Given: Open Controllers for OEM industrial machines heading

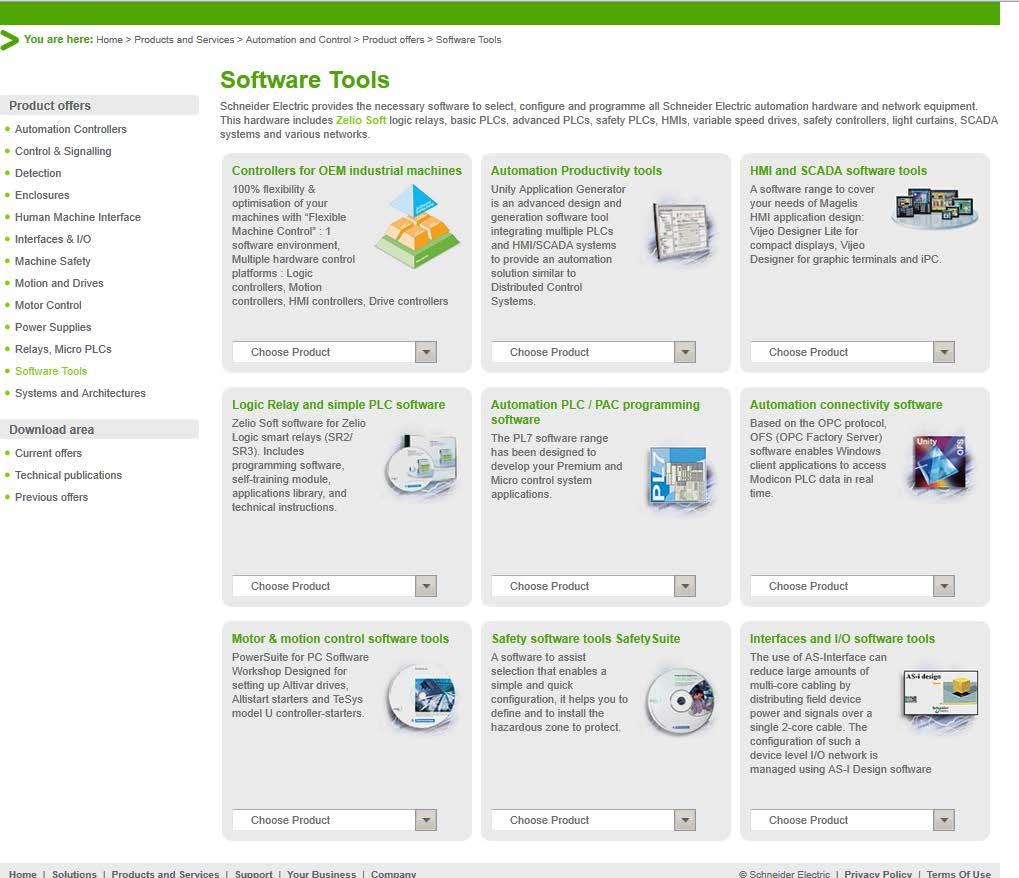Looking at the screenshot, I should [347, 171].
